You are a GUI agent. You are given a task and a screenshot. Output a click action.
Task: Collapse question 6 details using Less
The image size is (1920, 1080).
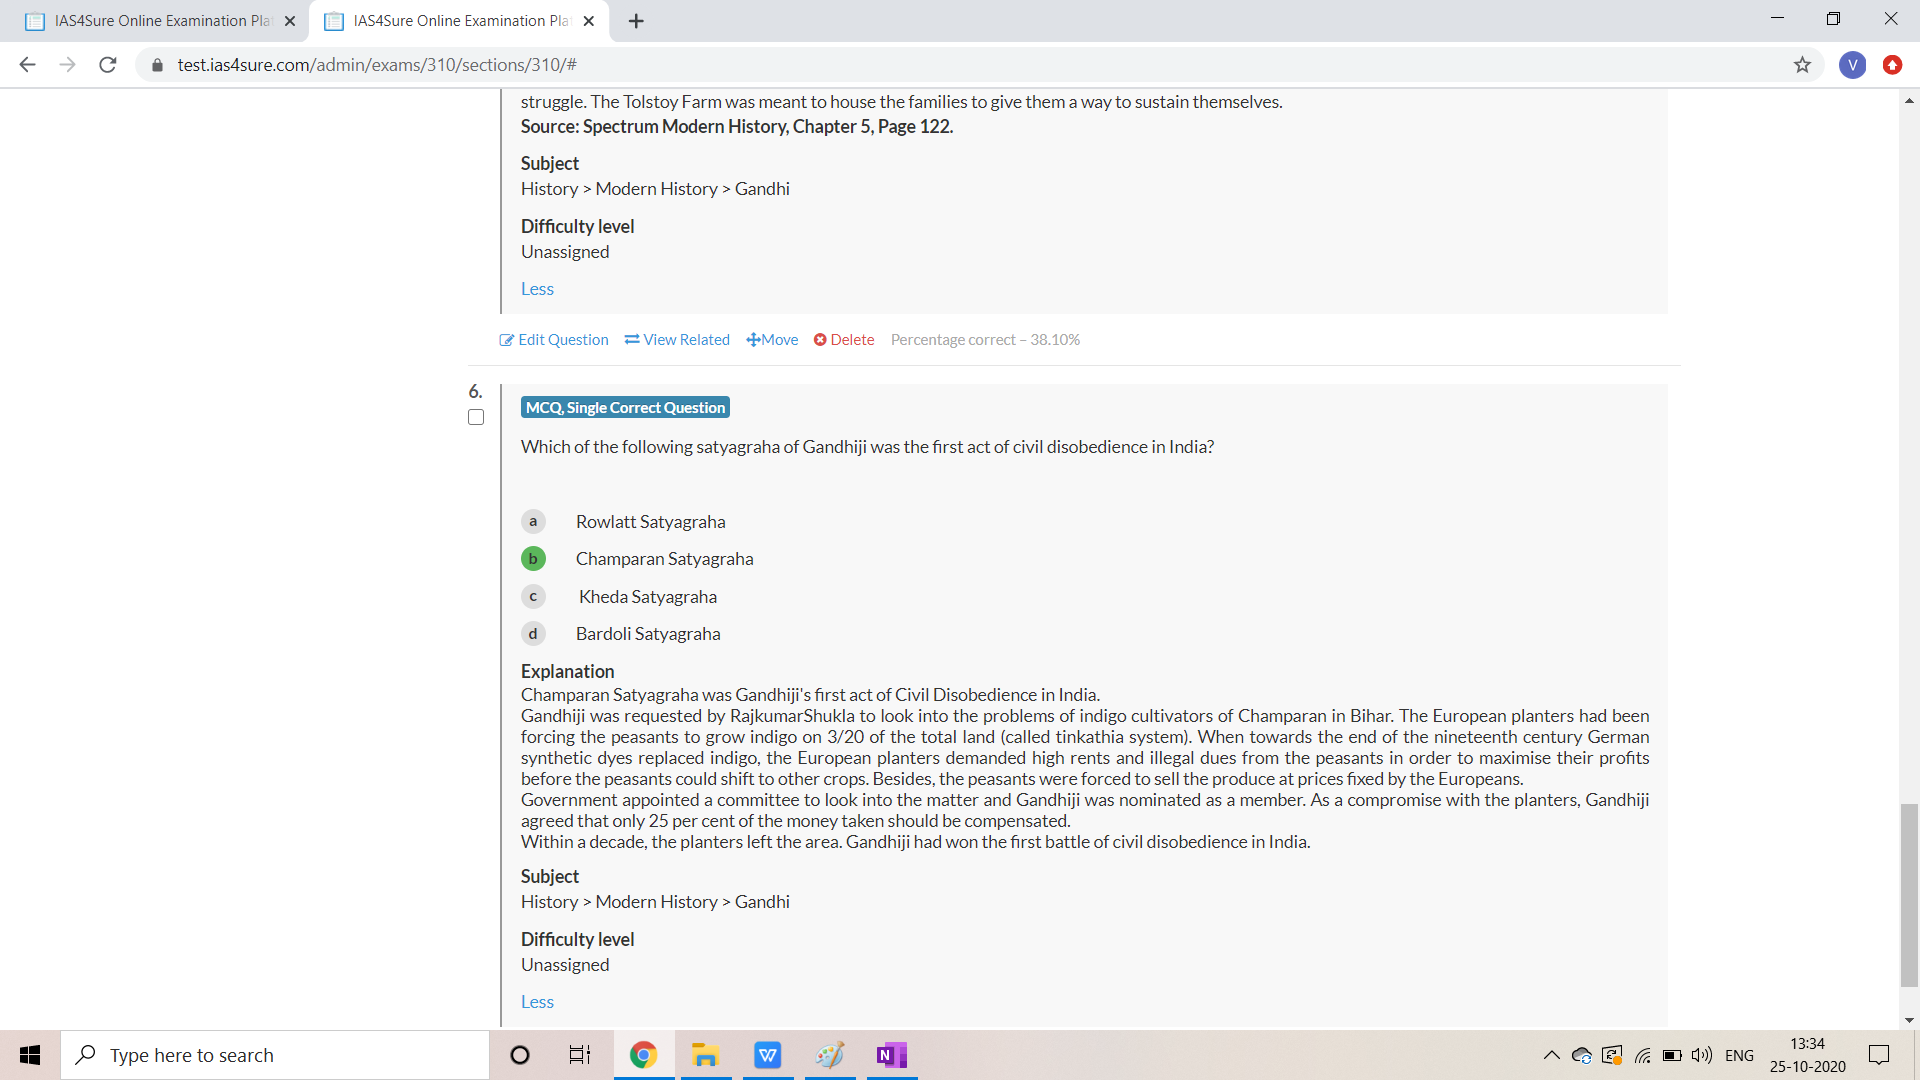pyautogui.click(x=537, y=1002)
